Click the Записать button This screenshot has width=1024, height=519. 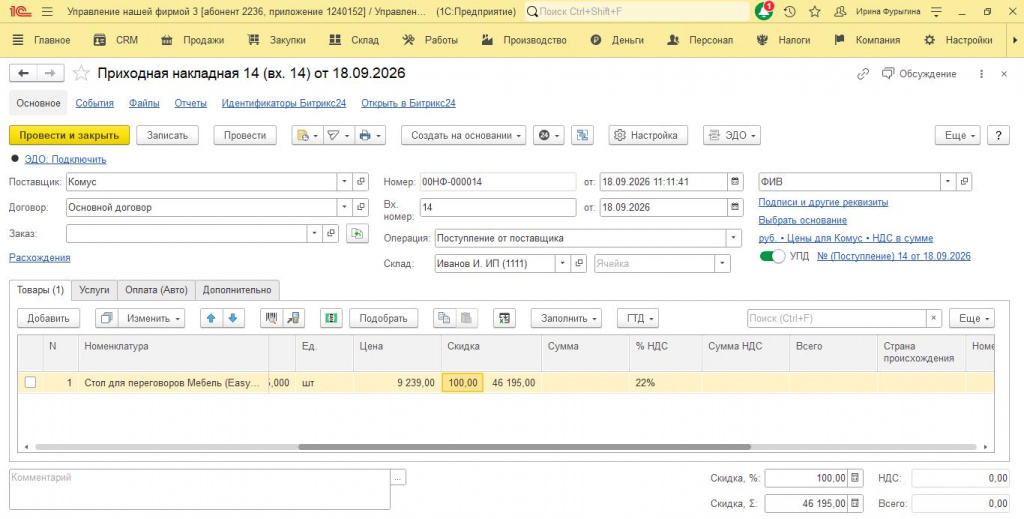point(167,135)
